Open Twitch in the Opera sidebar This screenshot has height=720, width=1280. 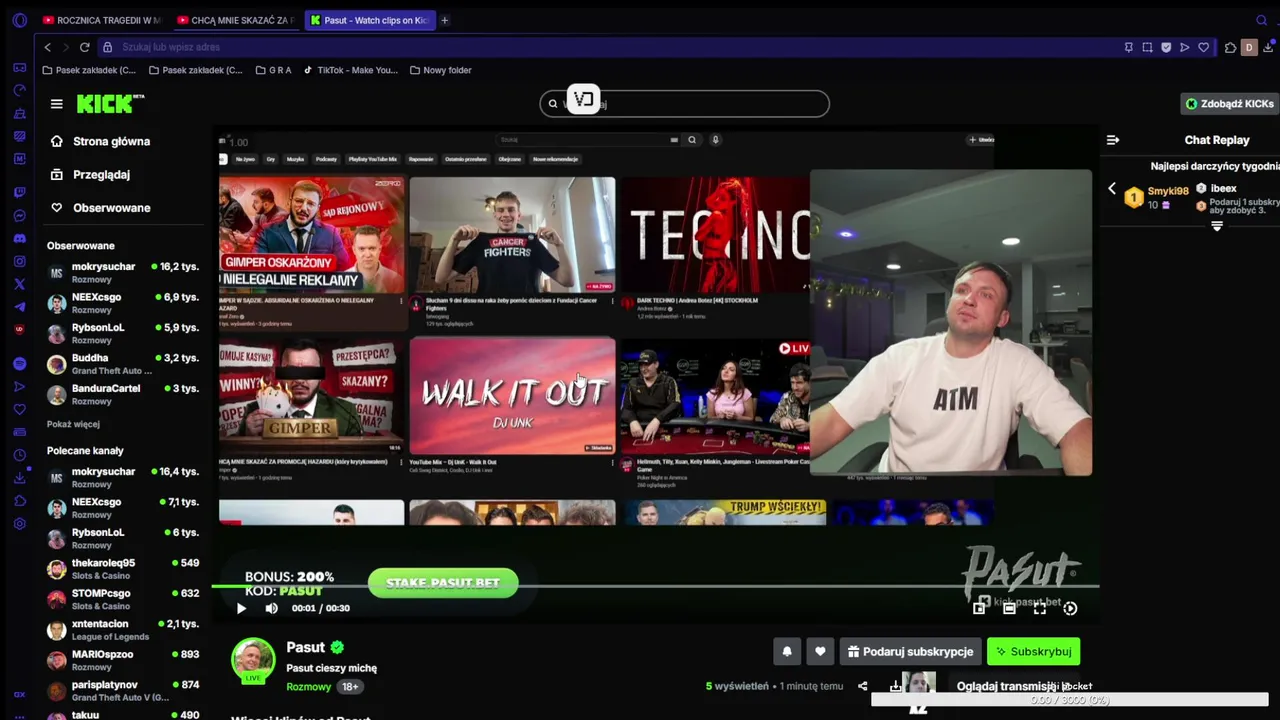point(19,192)
